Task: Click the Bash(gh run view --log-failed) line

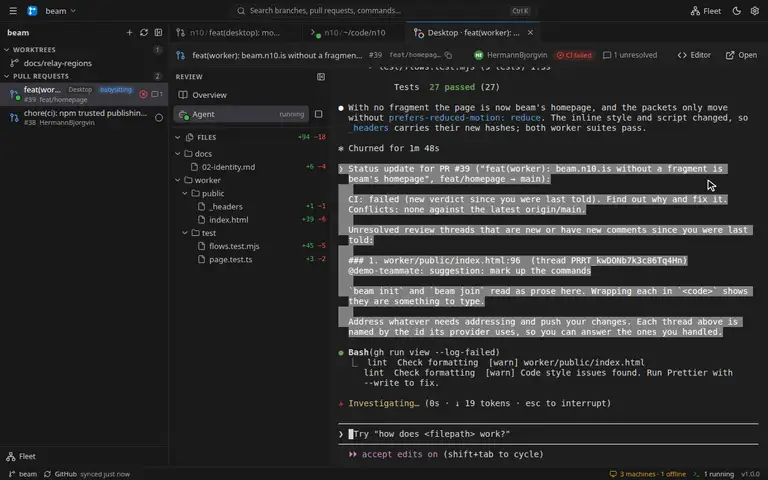Action: [424, 352]
